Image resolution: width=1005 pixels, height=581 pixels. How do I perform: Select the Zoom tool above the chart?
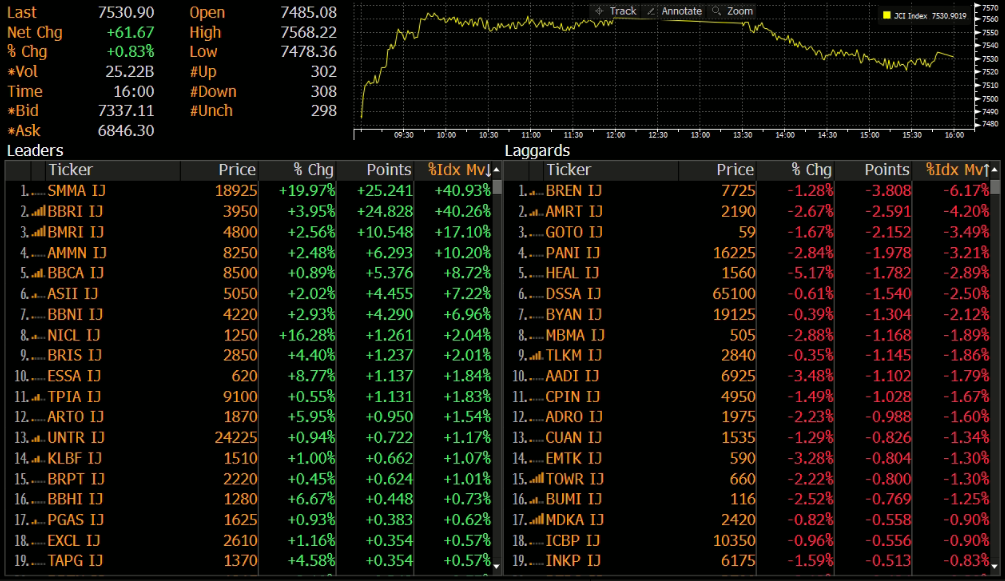pyautogui.click(x=733, y=11)
